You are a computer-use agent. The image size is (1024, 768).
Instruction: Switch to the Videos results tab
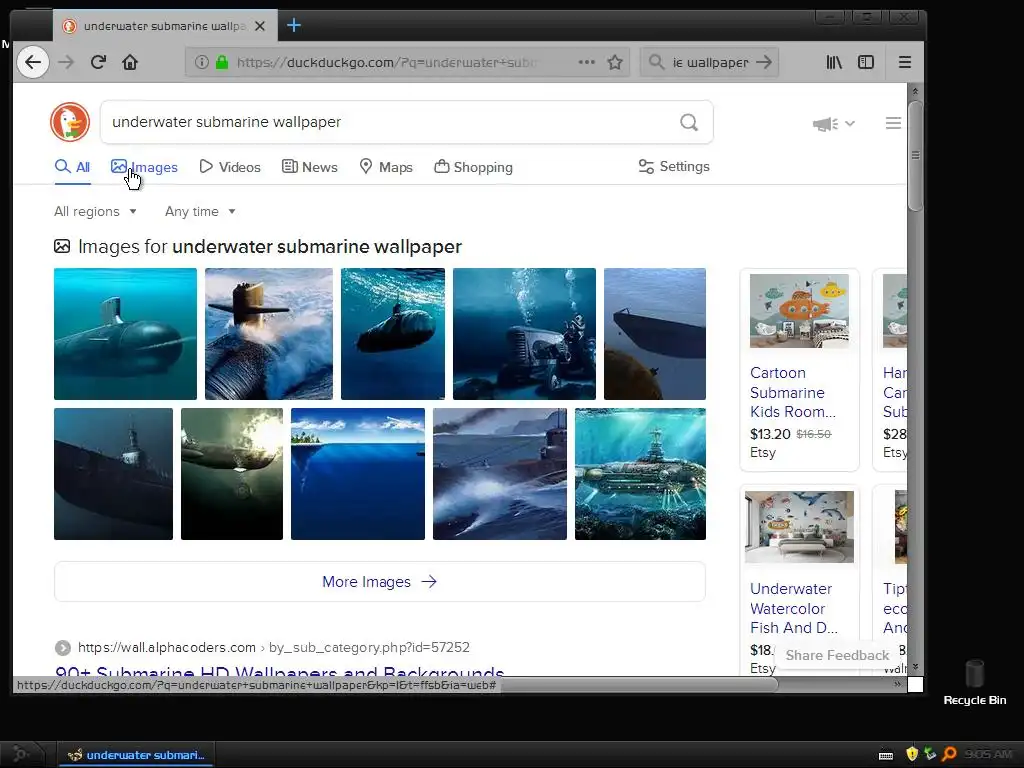pos(230,167)
